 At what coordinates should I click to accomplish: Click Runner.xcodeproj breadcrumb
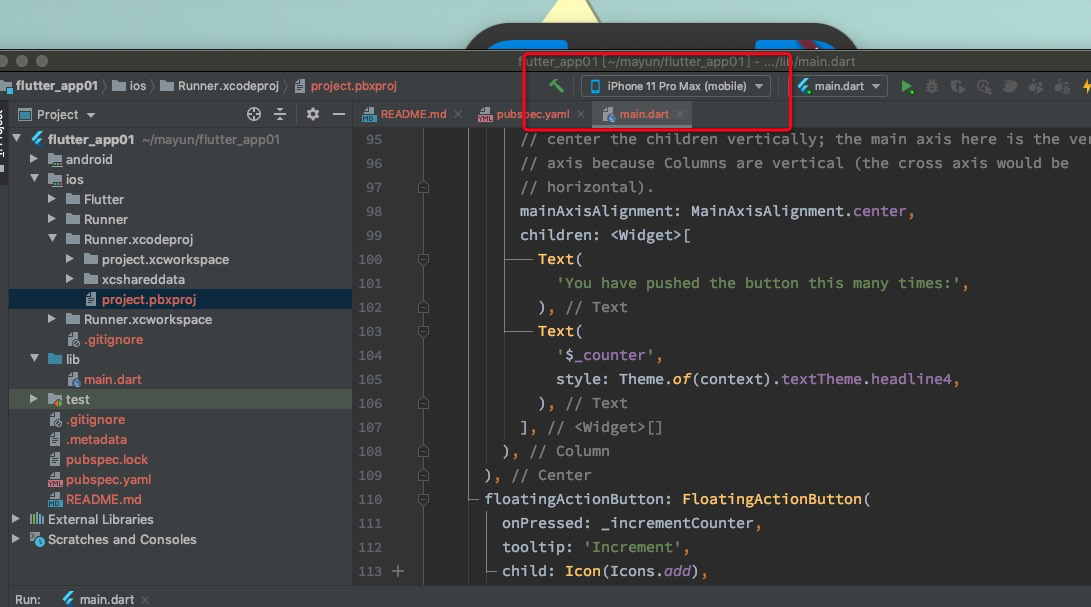click(220, 86)
